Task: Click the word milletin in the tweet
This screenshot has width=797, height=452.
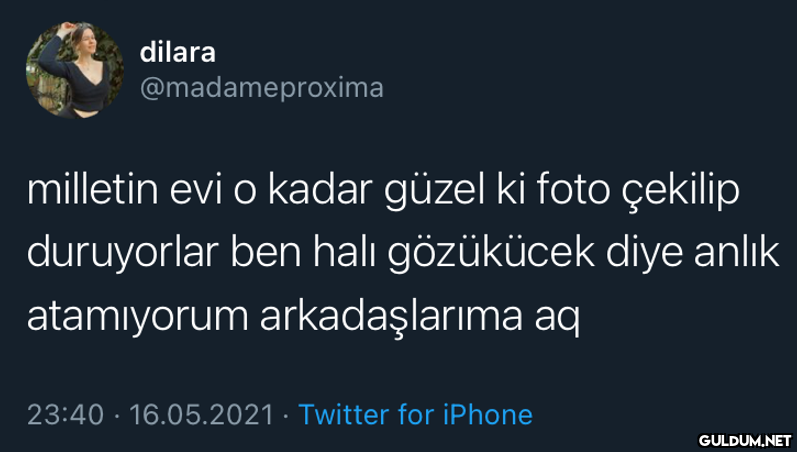Action: pyautogui.click(x=93, y=190)
